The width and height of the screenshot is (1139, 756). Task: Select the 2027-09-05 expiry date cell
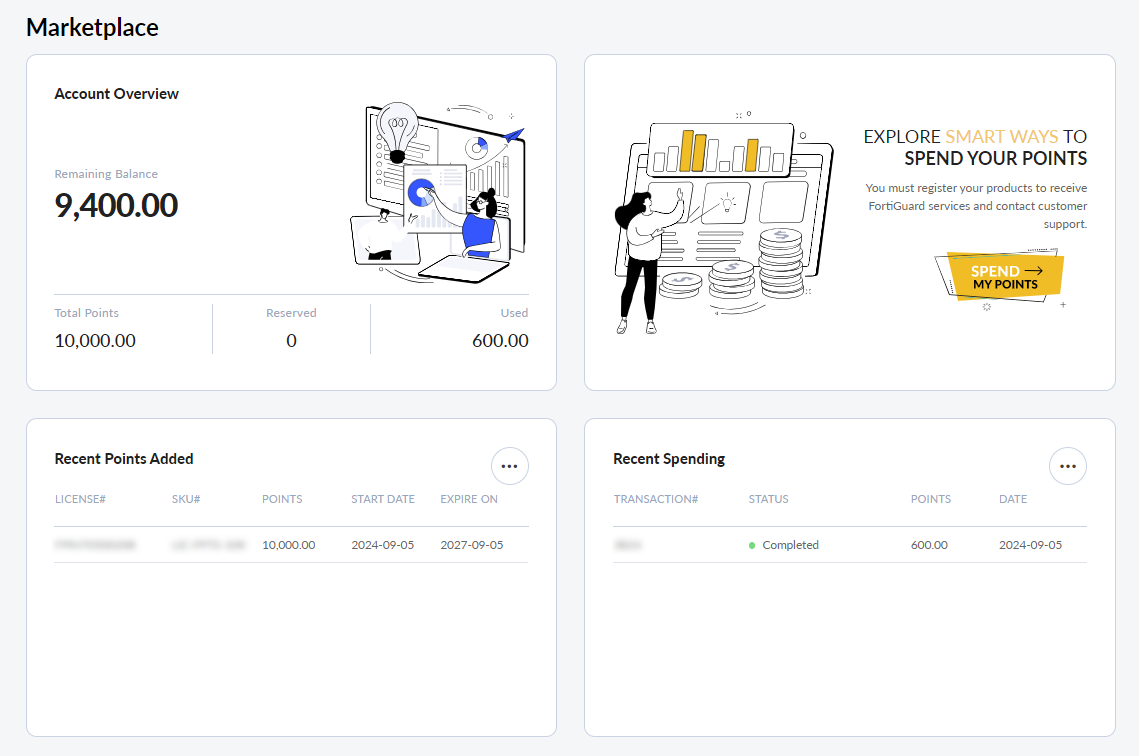(x=472, y=545)
